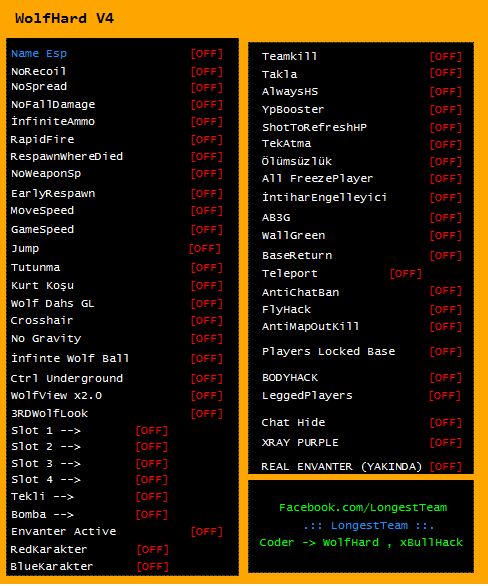488x586 pixels.
Task: Open the Facebook.com/LongestTeam link
Action: (363, 508)
